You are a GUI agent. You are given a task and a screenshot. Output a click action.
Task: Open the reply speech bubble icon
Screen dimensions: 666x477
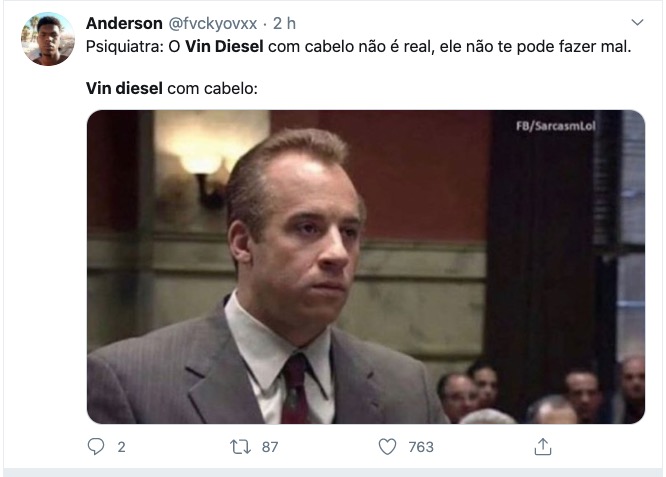[x=96, y=447]
